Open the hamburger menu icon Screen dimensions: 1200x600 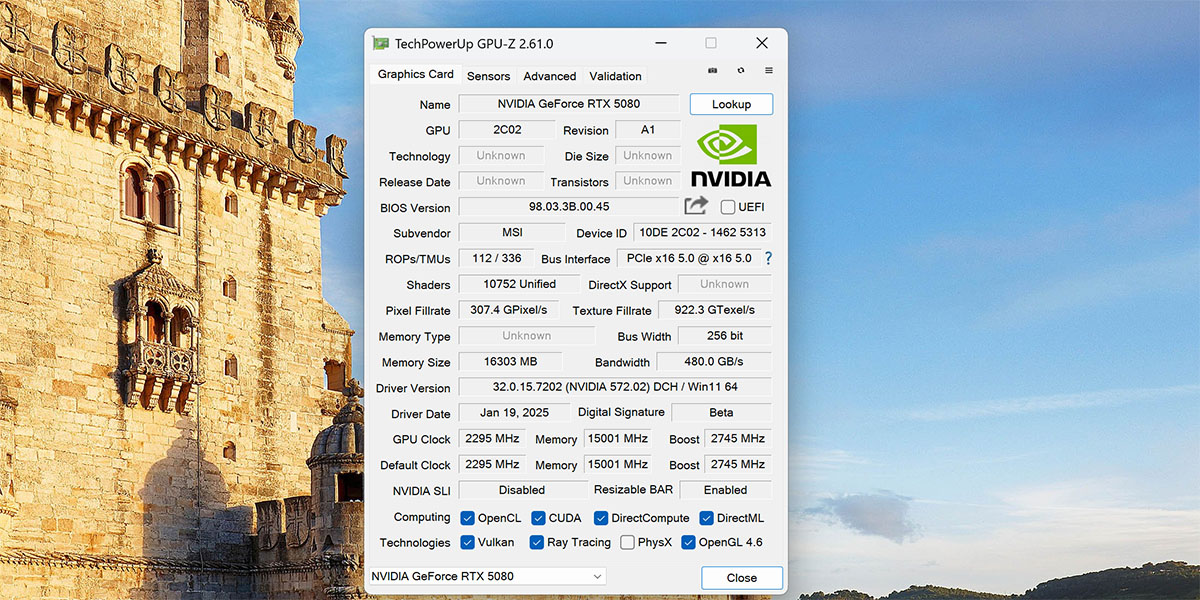click(x=769, y=71)
